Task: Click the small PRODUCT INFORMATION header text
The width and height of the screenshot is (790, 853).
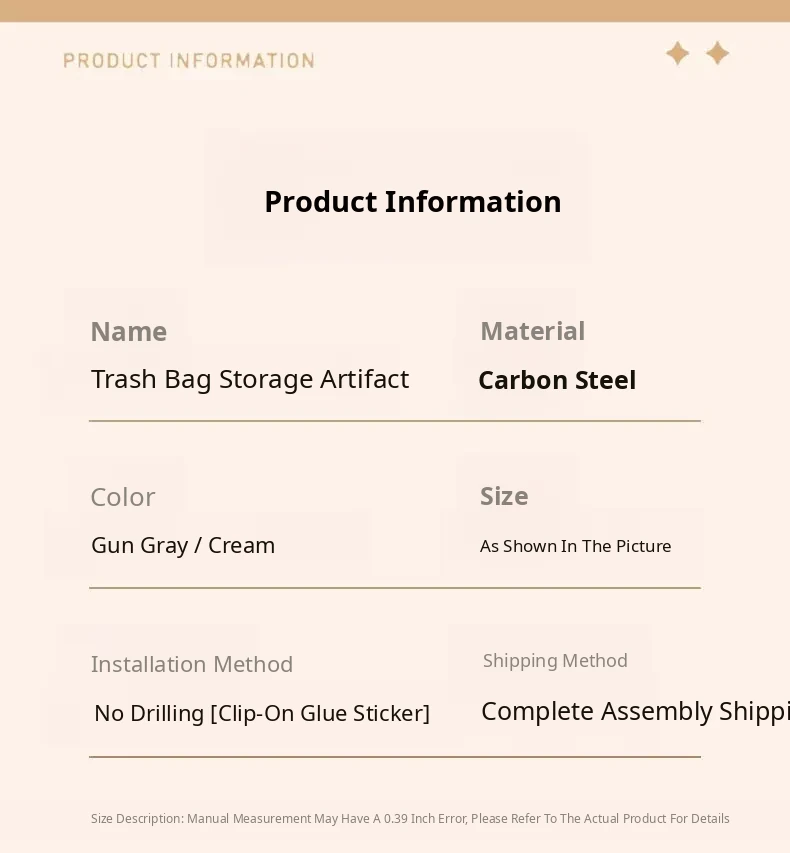Action: 189,61
